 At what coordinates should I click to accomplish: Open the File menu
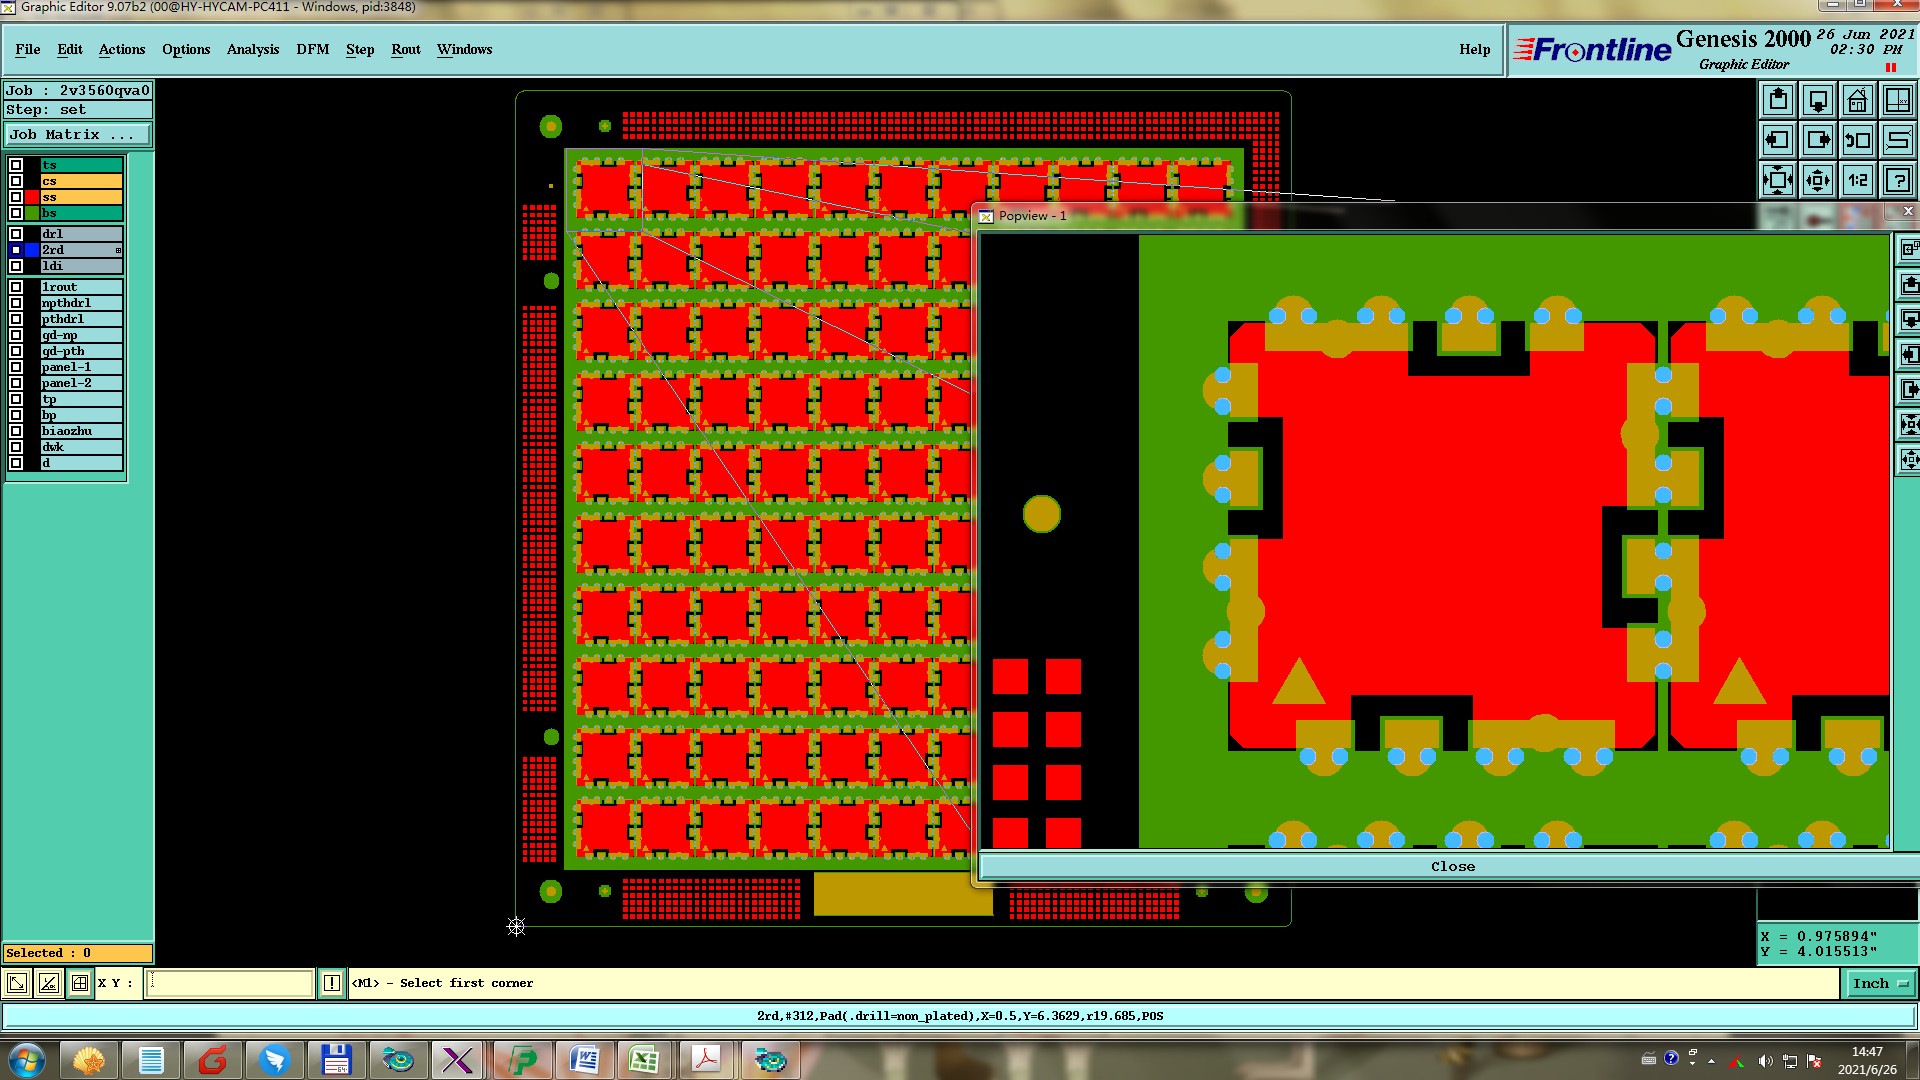[28, 49]
